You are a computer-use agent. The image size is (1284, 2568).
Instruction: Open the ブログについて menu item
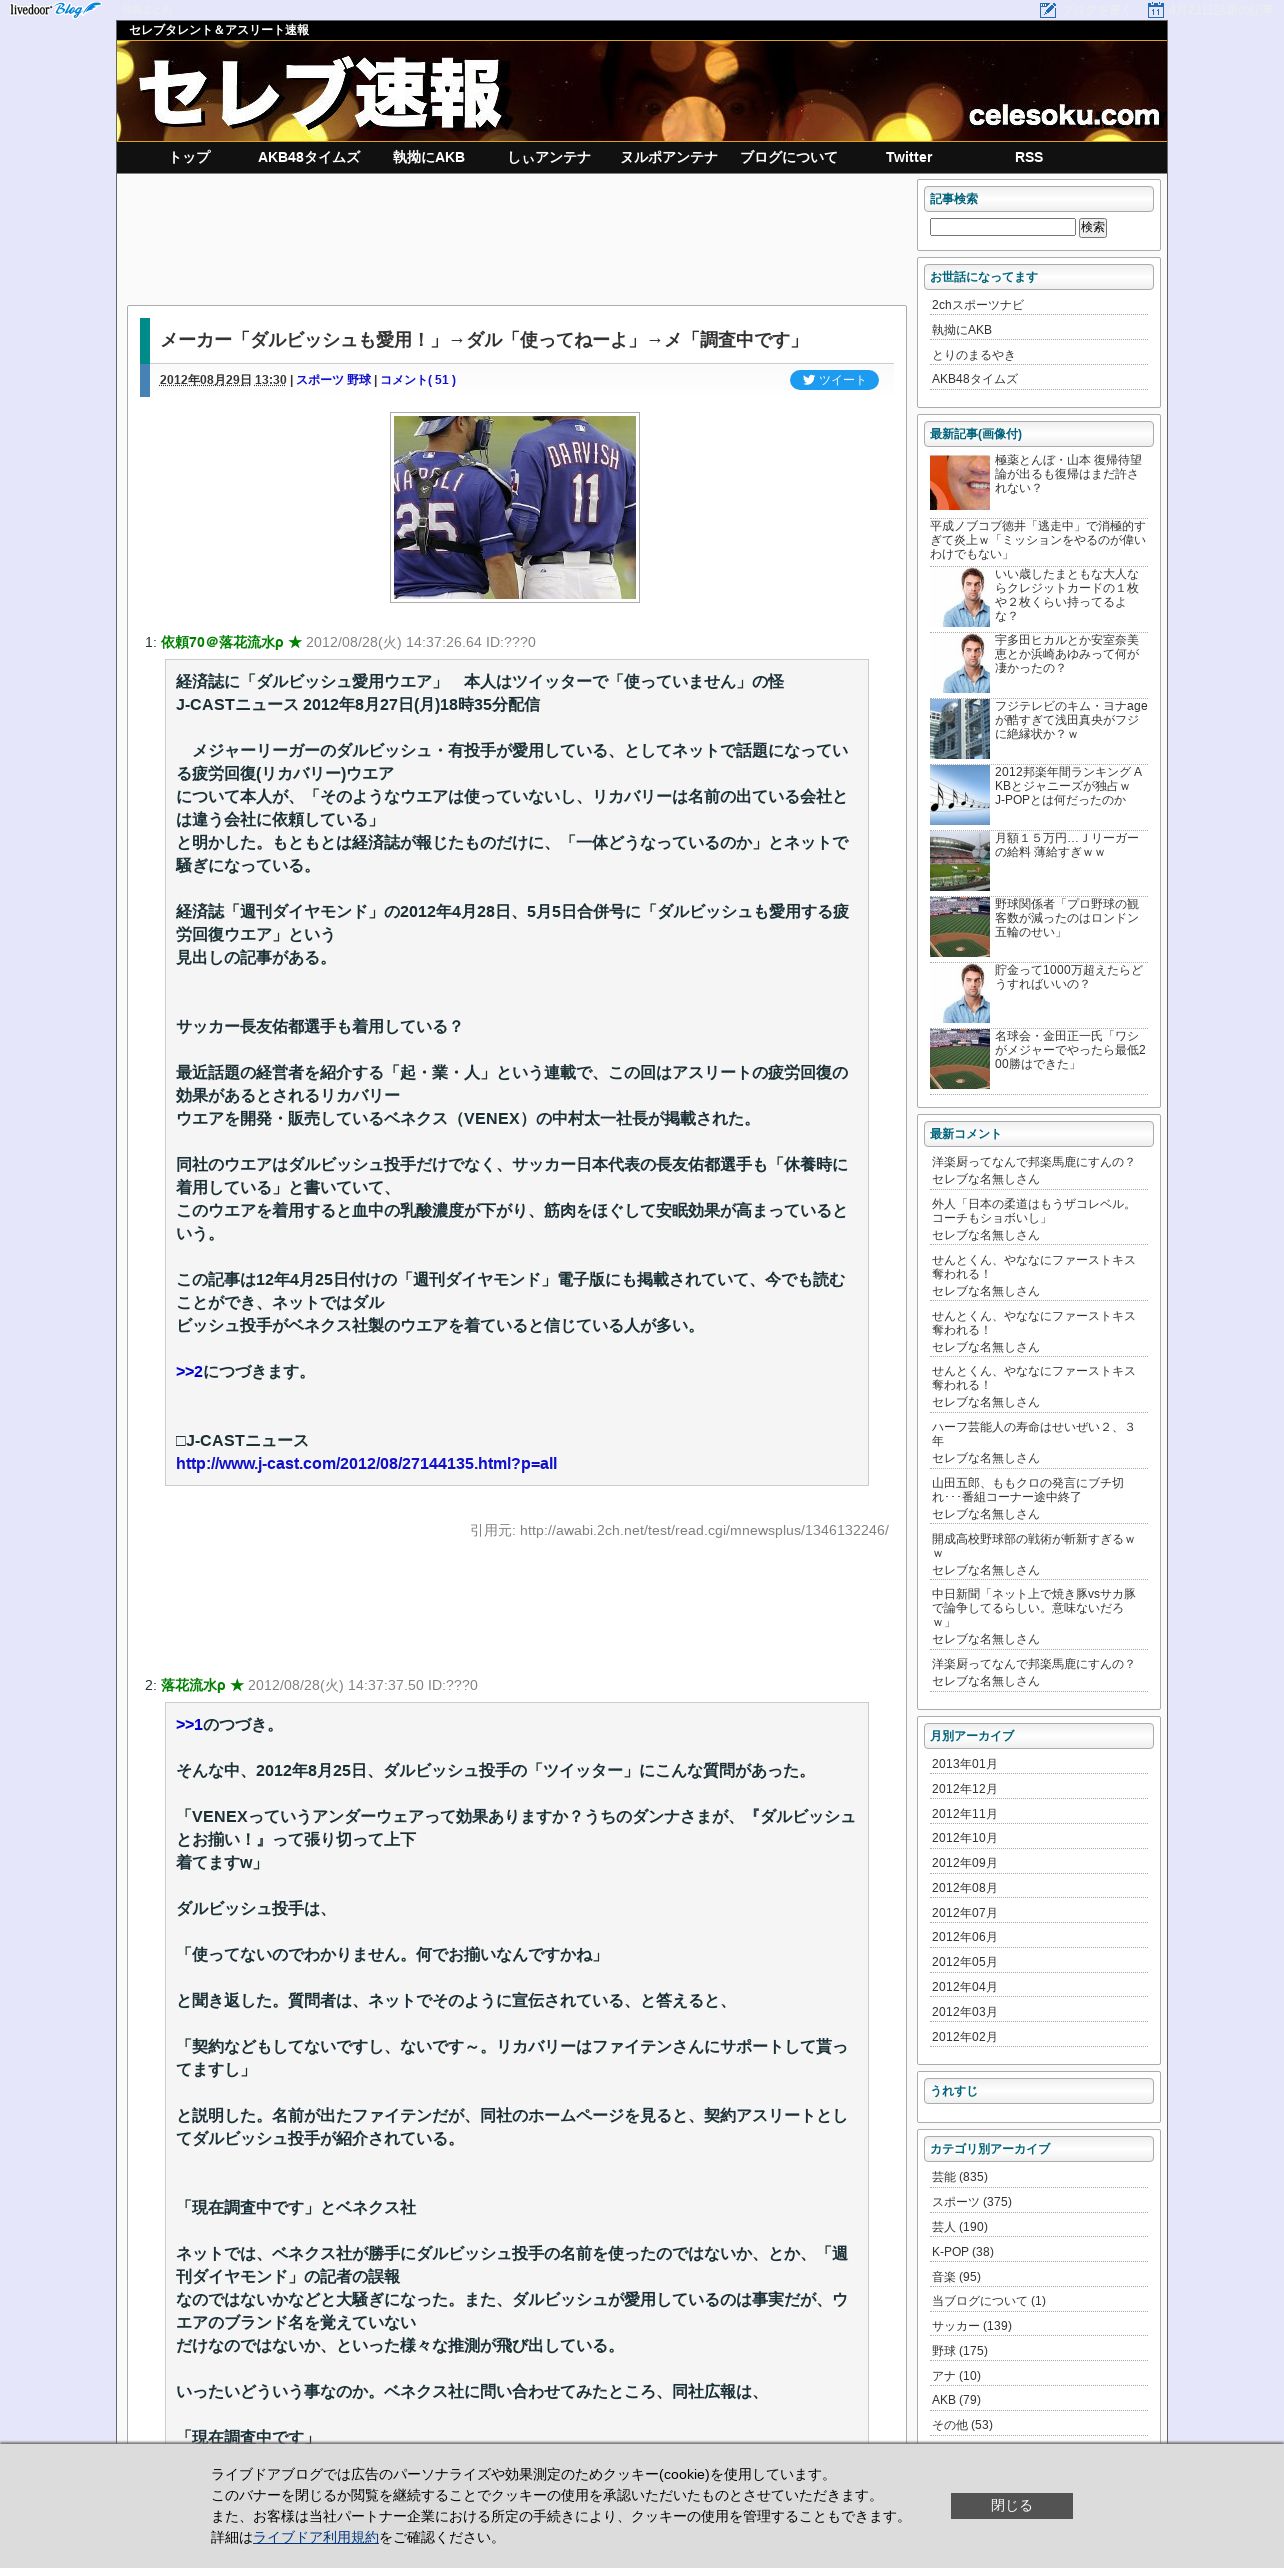tap(789, 157)
